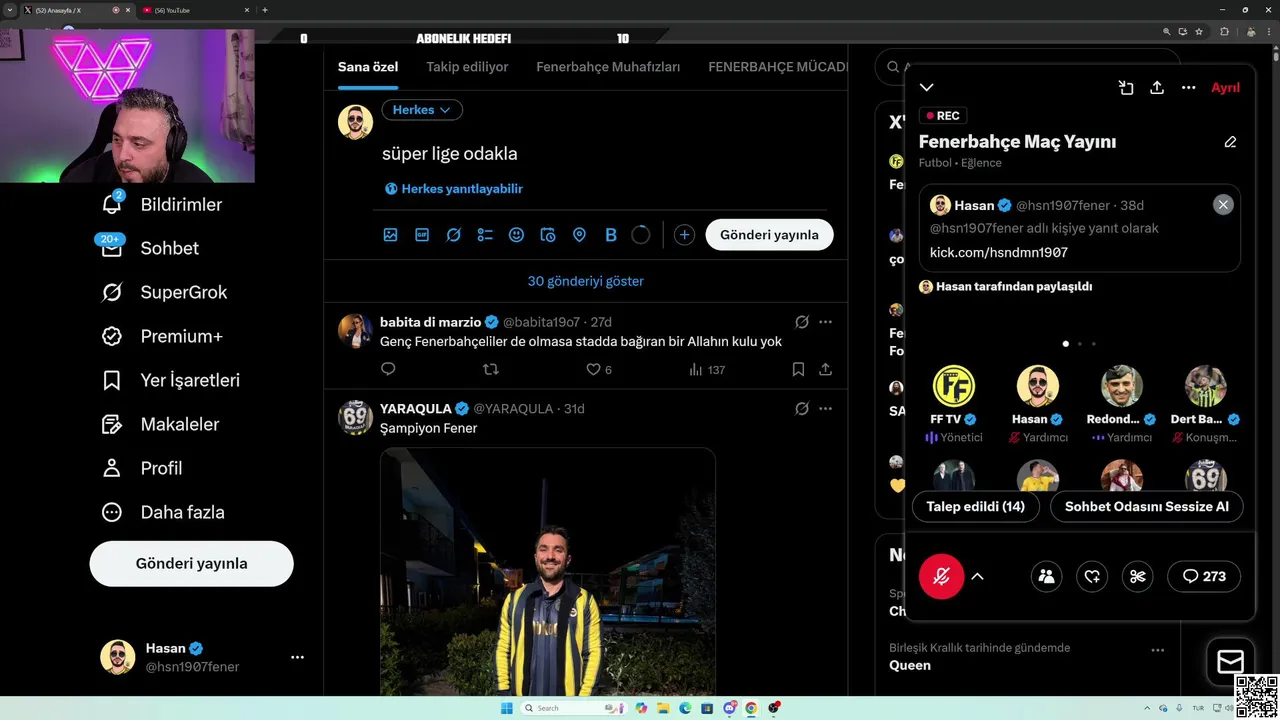
Task: Switch to Sana özel tab
Action: [x=368, y=67]
